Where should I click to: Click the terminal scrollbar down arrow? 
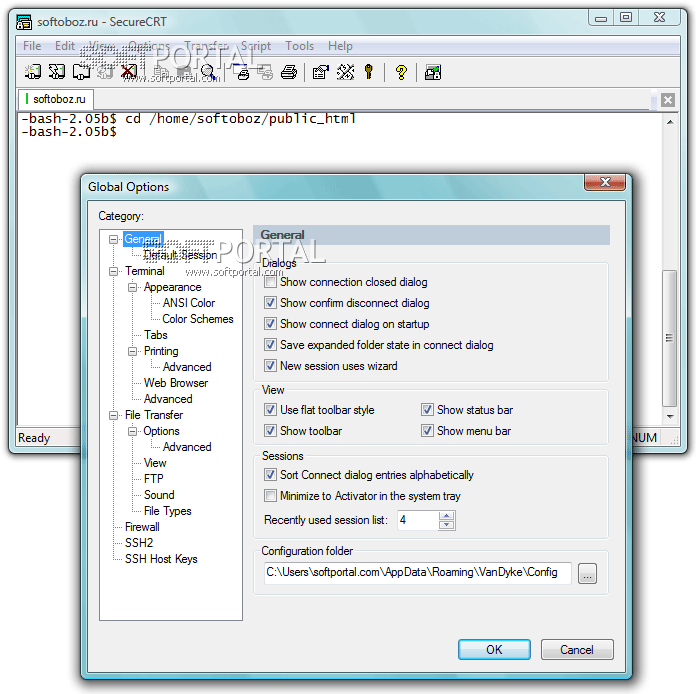tap(670, 416)
